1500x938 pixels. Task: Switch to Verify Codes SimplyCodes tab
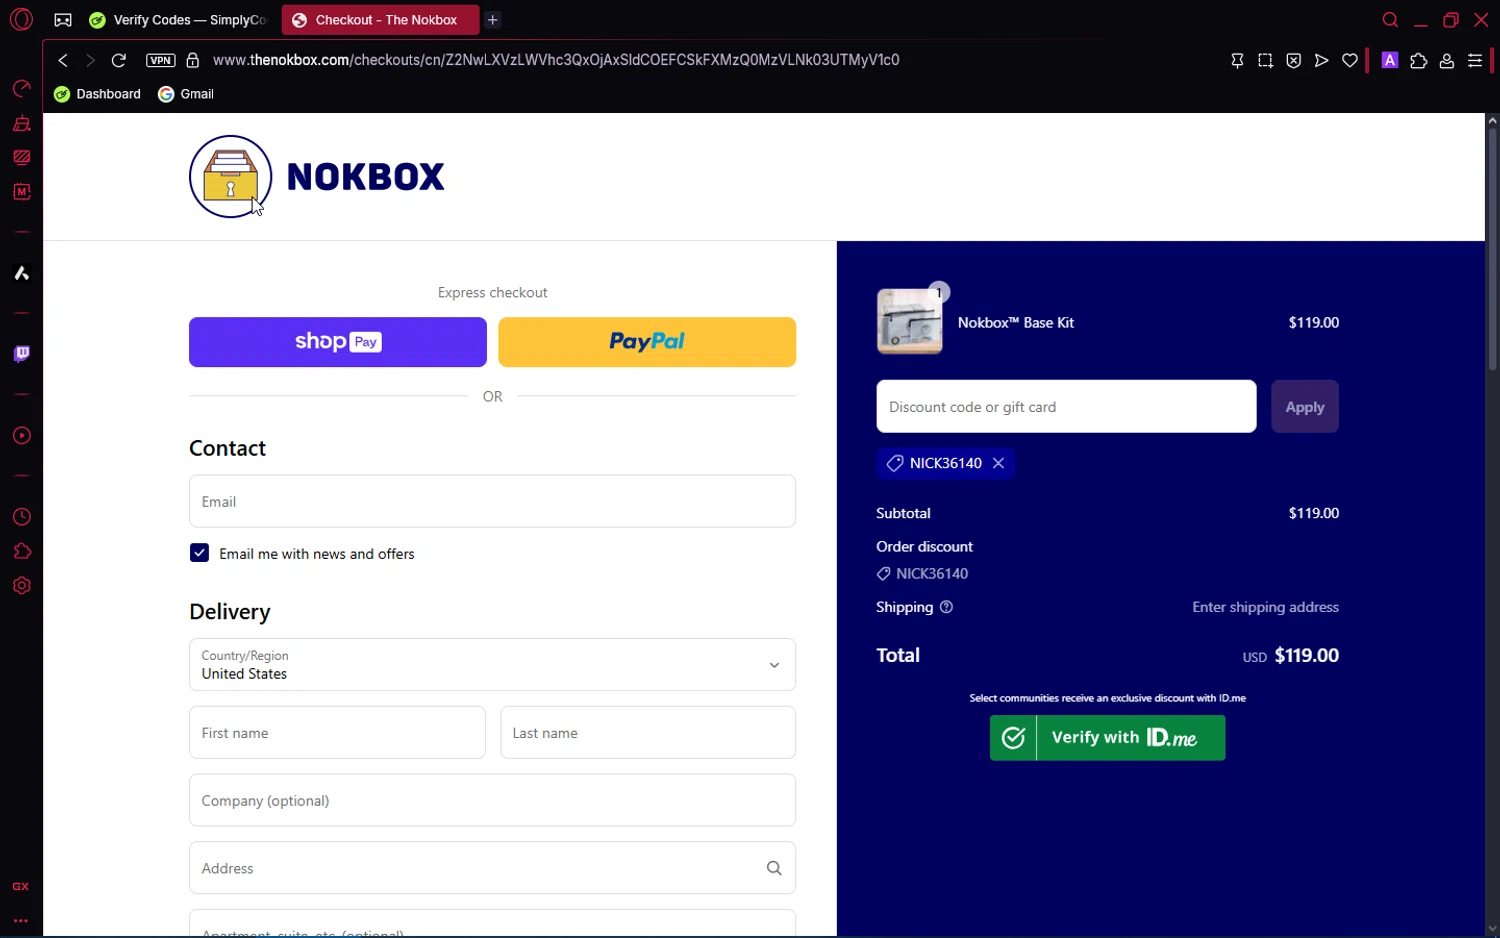(178, 20)
